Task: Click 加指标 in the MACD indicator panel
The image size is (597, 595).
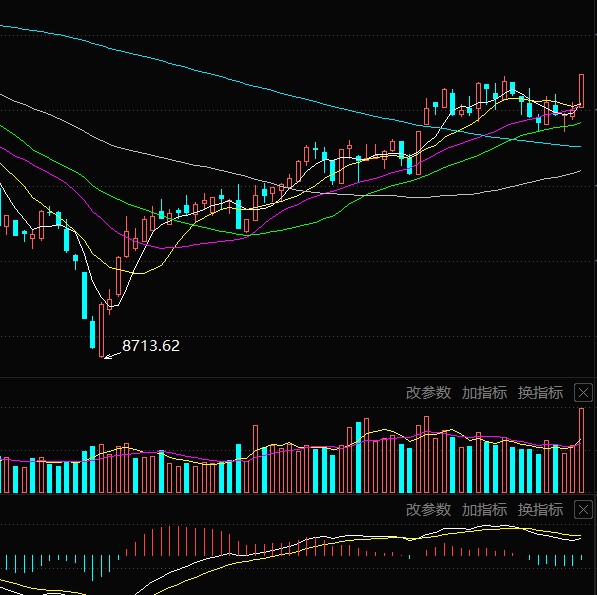Action: tap(484, 509)
